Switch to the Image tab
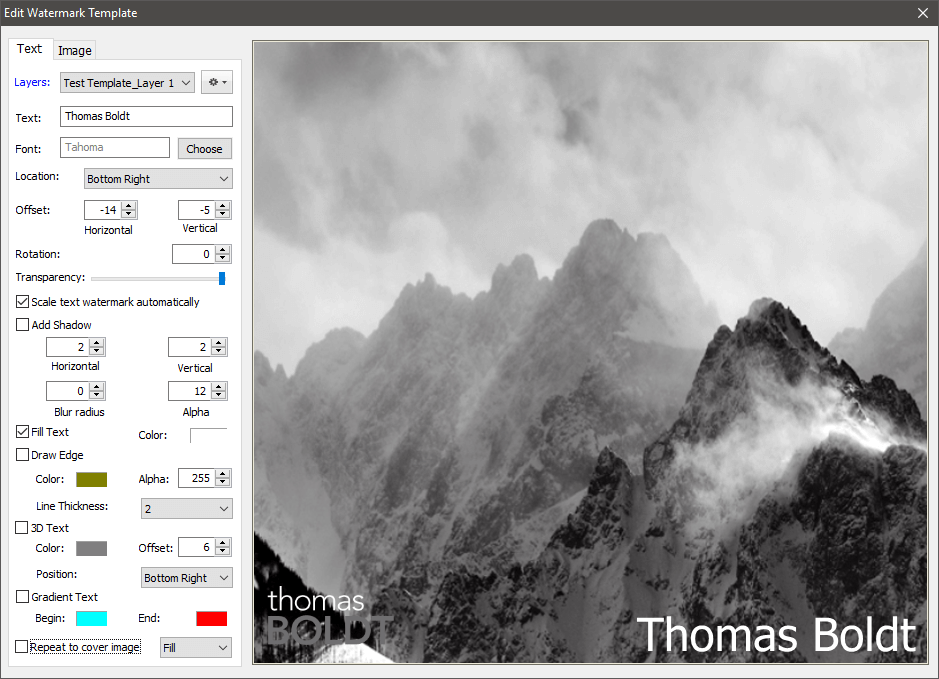The image size is (939, 679). tap(75, 50)
